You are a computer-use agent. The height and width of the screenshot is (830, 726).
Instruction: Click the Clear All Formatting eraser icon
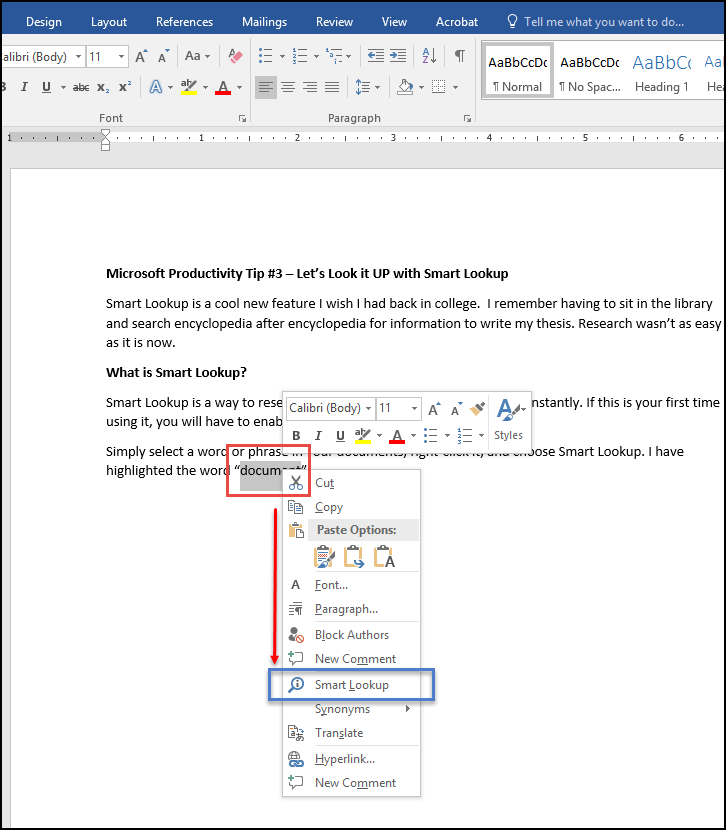pyautogui.click(x=235, y=56)
